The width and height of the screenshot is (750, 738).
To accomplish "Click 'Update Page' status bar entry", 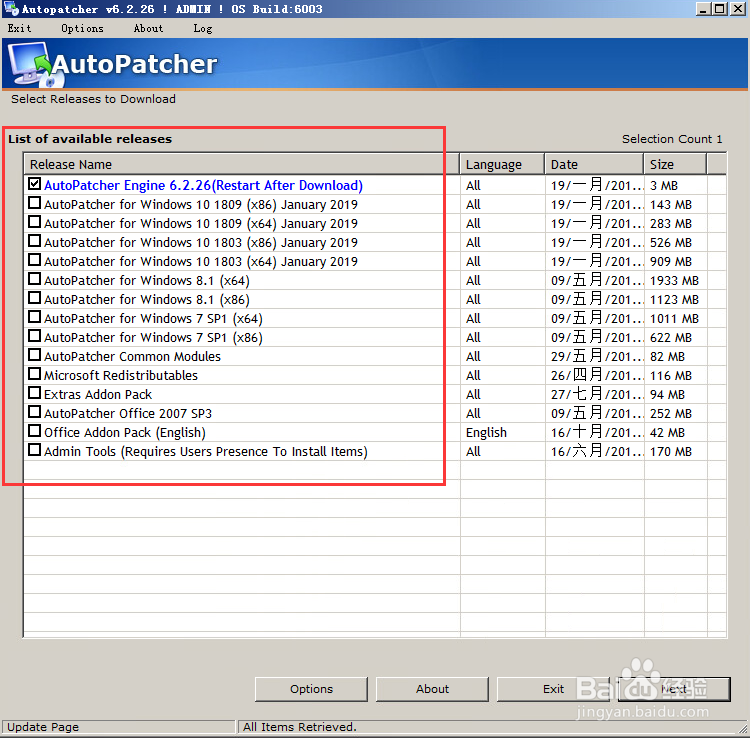I will click(x=43, y=727).
